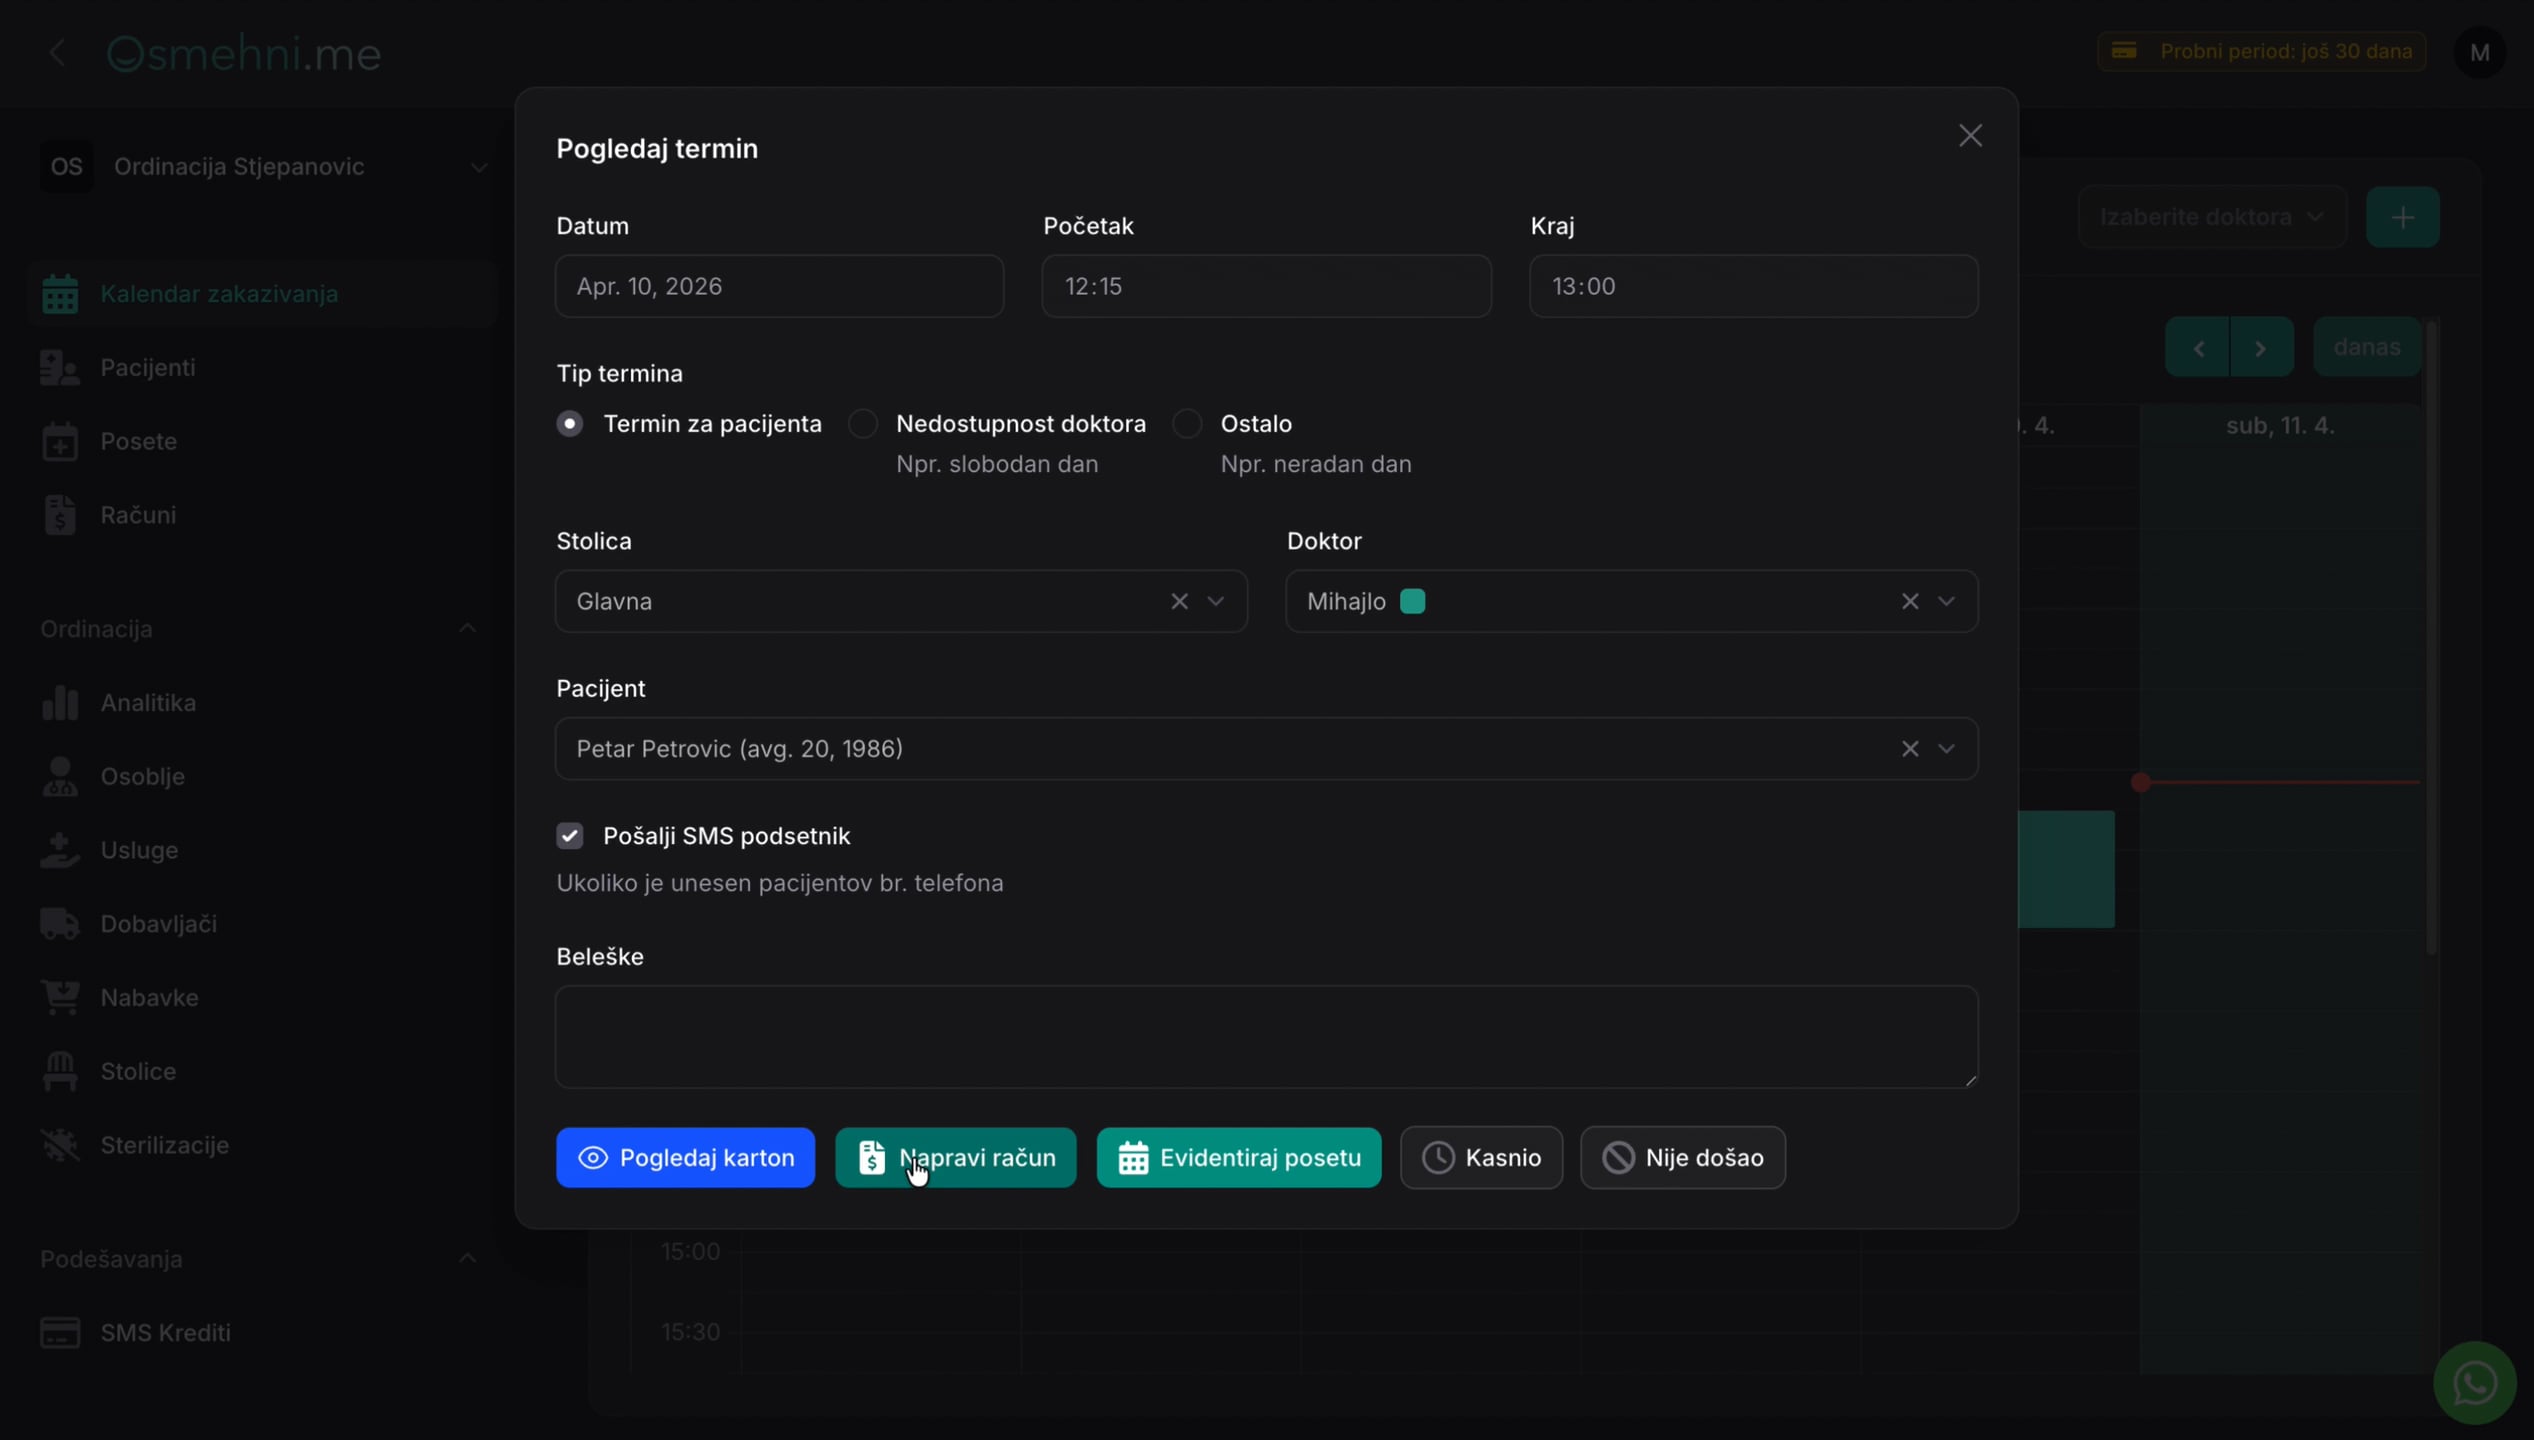Select the Ostalo radio option
2534x1440 pixels.
tap(1187, 424)
